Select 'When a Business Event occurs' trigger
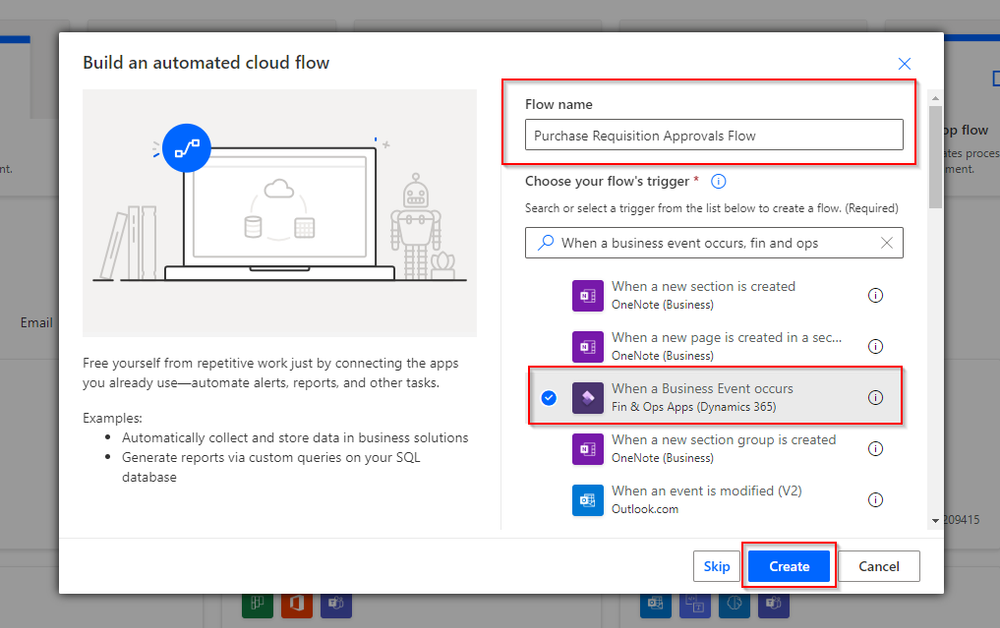 pos(714,397)
